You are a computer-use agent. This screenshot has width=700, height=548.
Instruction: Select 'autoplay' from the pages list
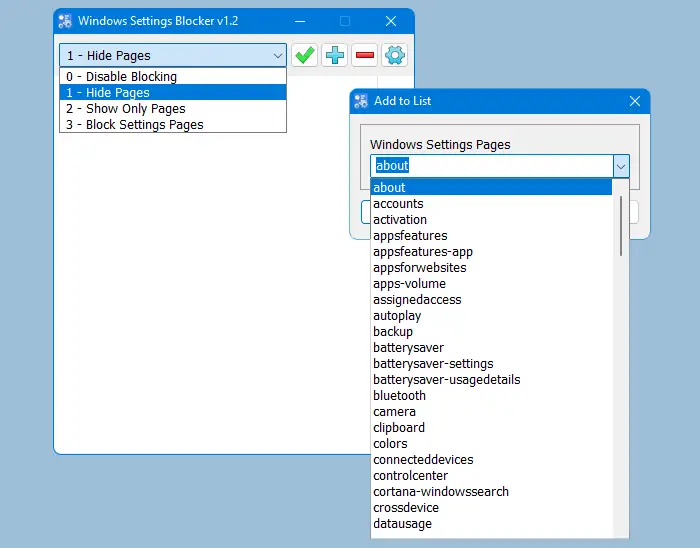[x=492, y=316]
